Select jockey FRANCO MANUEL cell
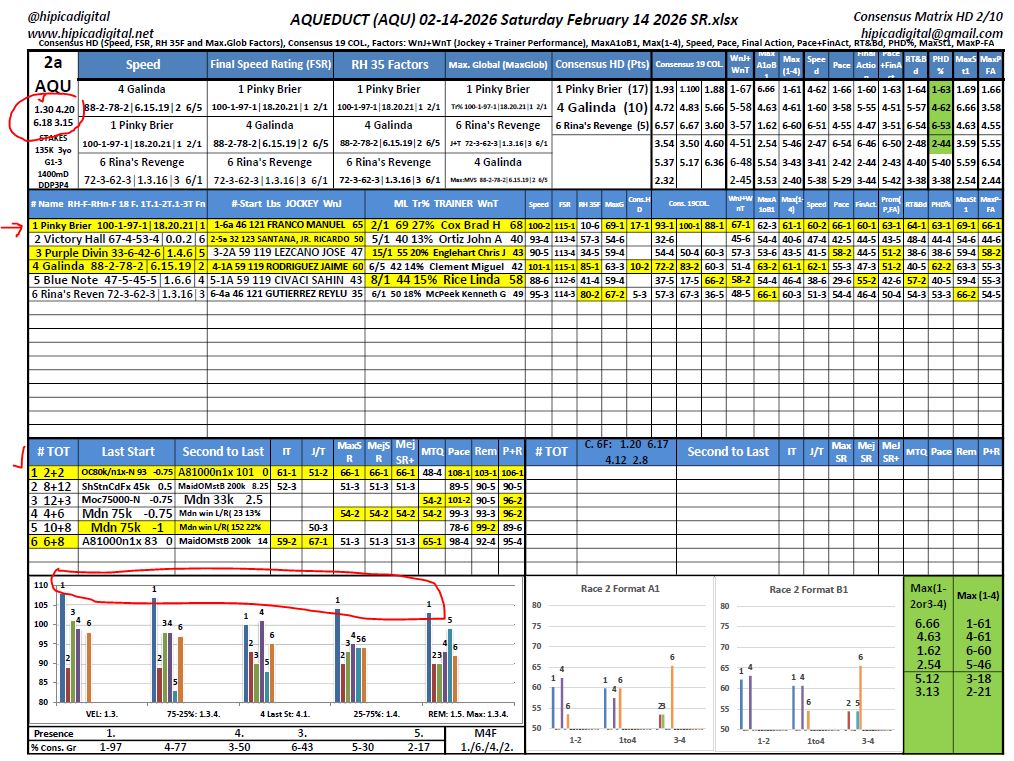This screenshot has width=1014, height=761. click(286, 225)
